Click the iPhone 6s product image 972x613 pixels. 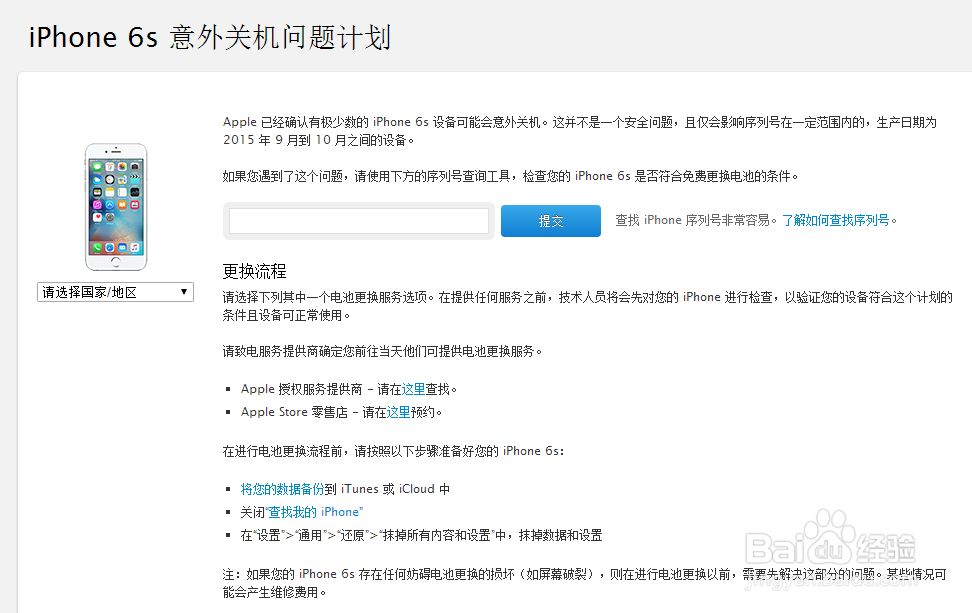coord(116,207)
